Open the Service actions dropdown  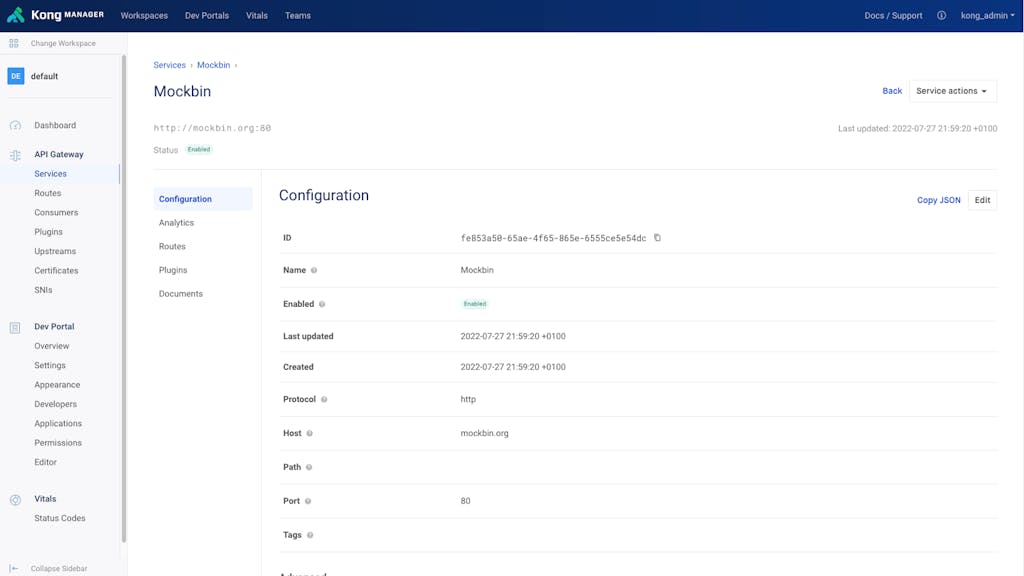pos(952,91)
